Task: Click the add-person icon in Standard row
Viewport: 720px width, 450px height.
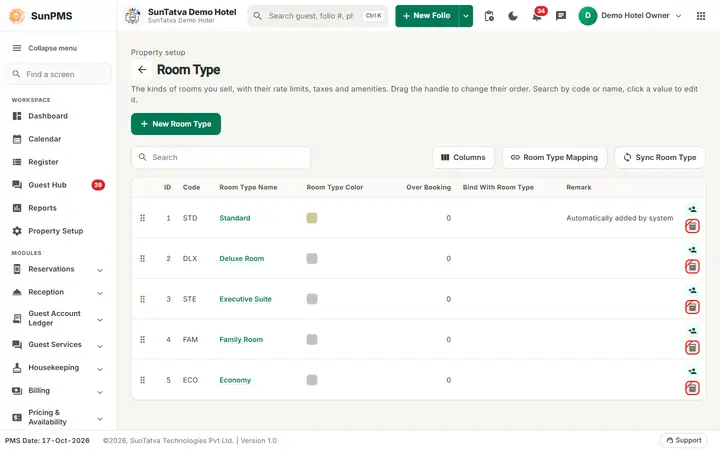Action: click(x=692, y=209)
